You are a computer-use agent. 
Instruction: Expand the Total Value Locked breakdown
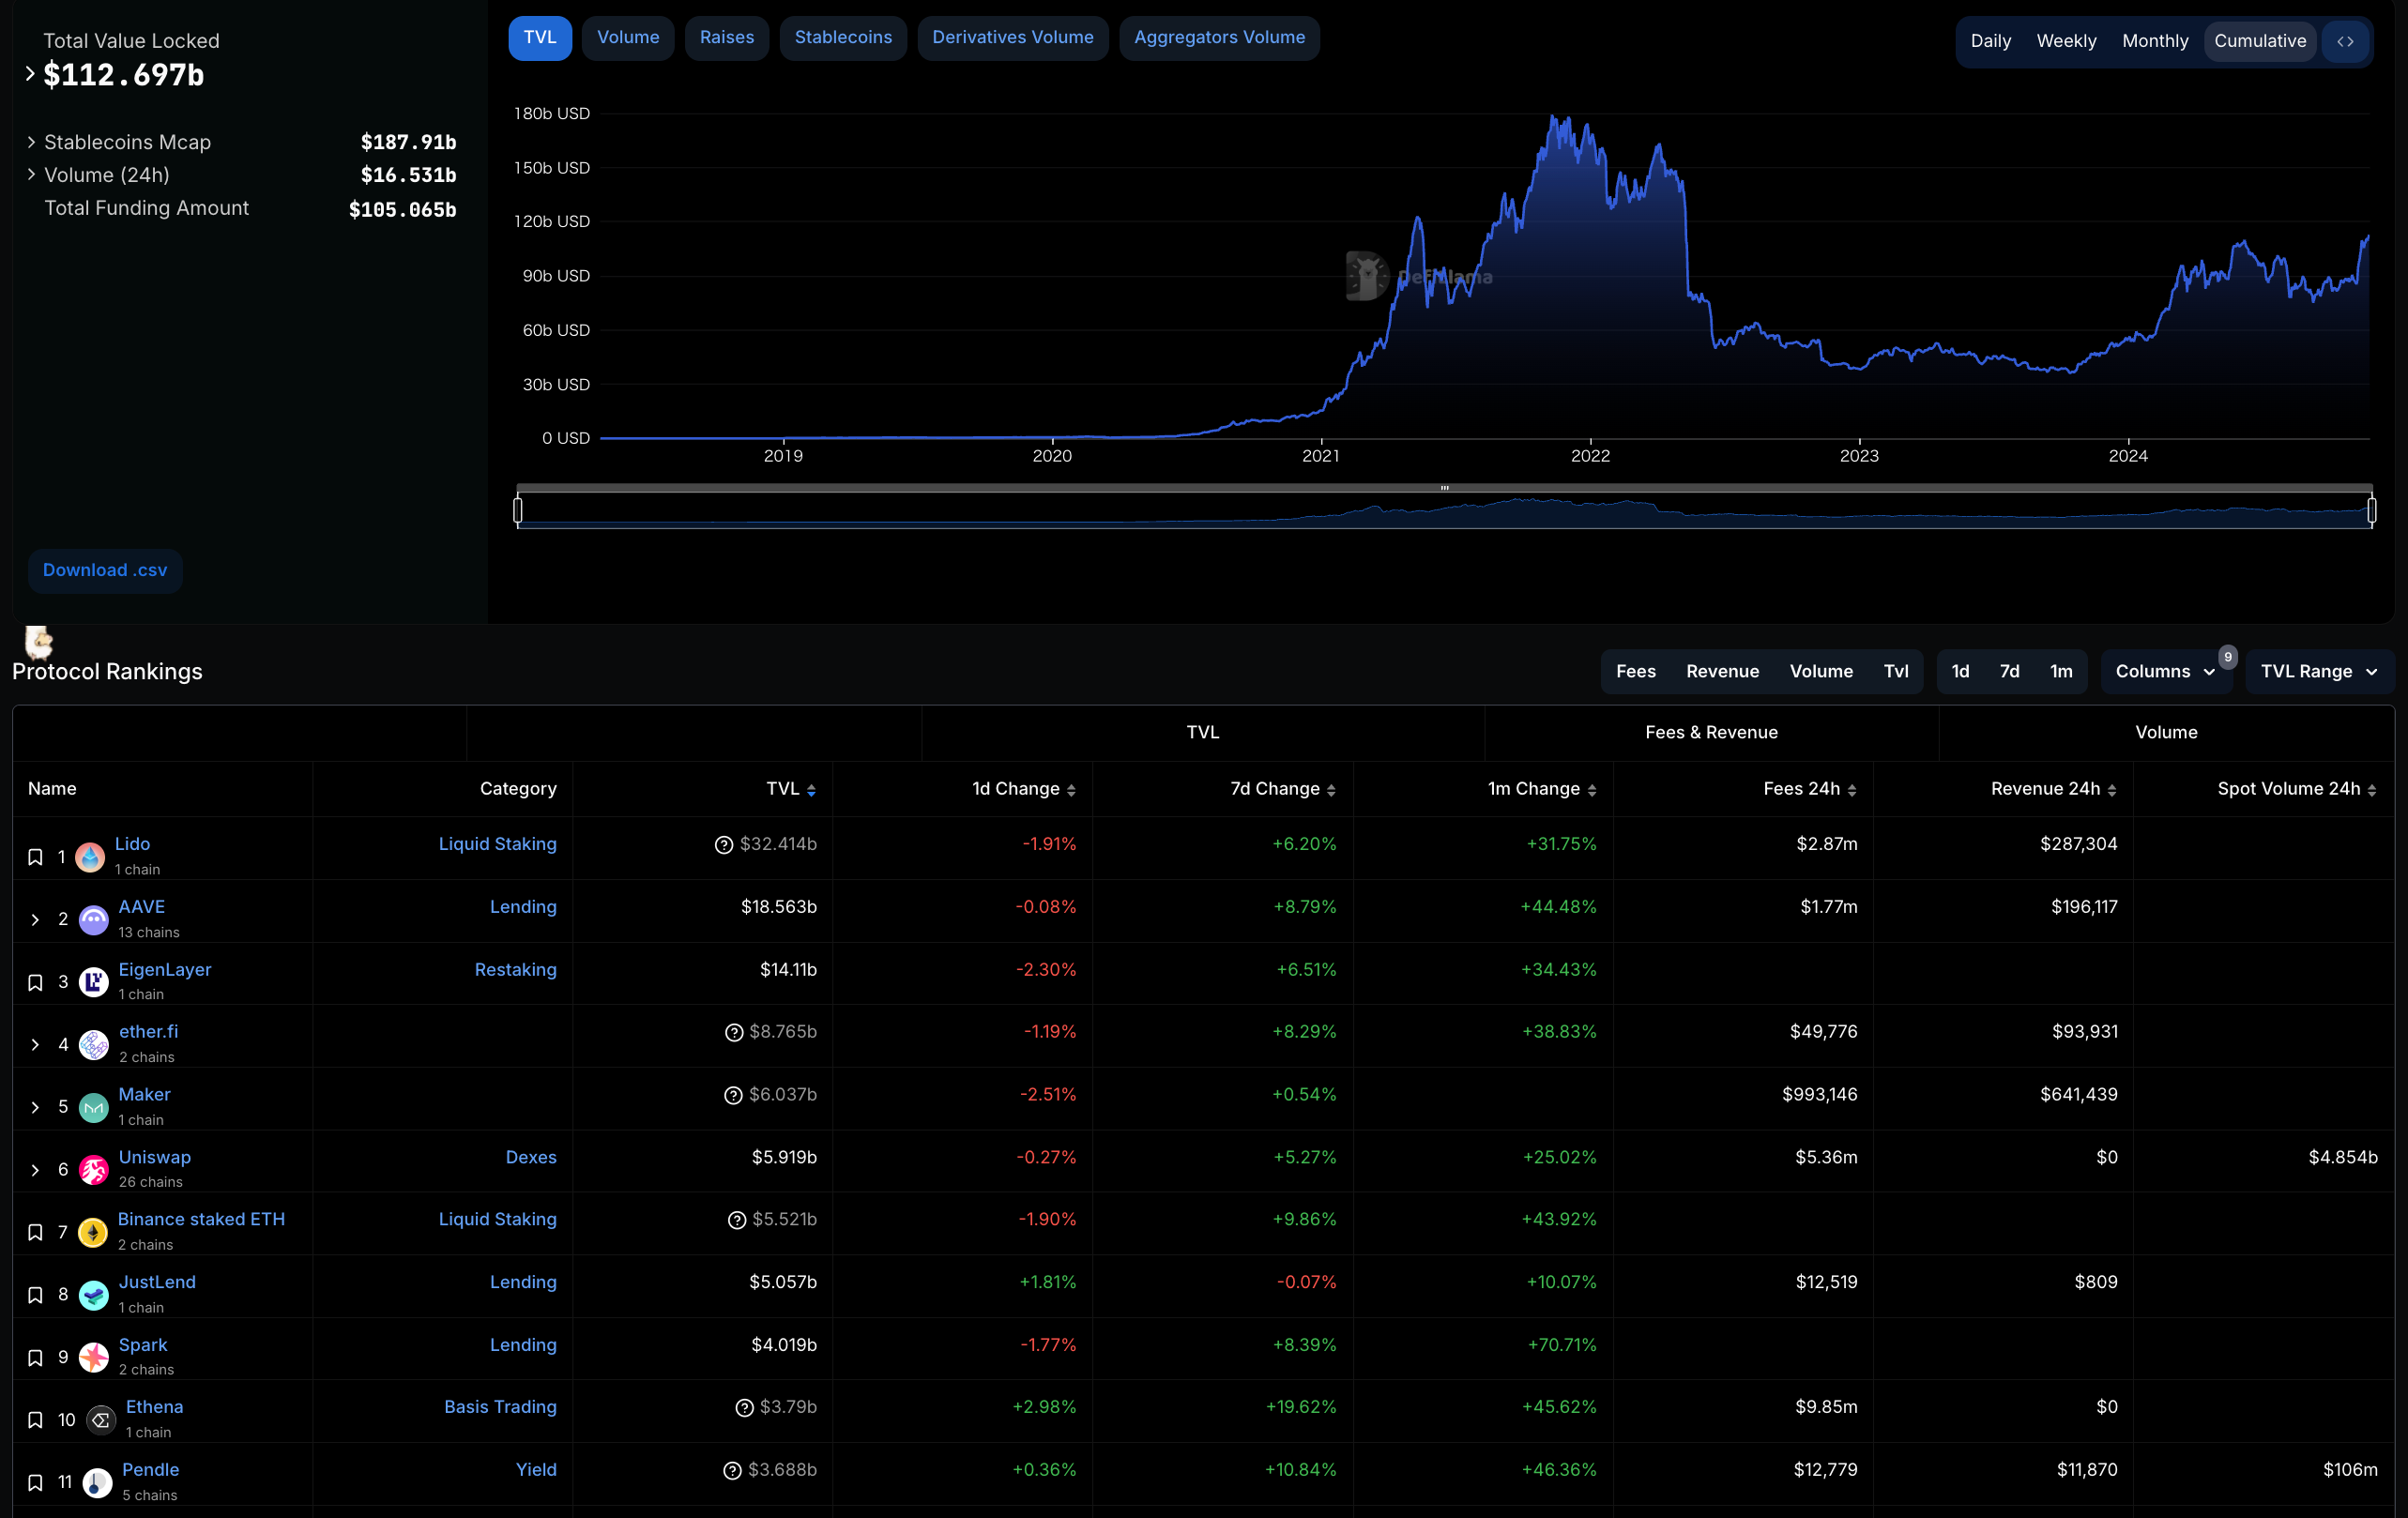30,74
